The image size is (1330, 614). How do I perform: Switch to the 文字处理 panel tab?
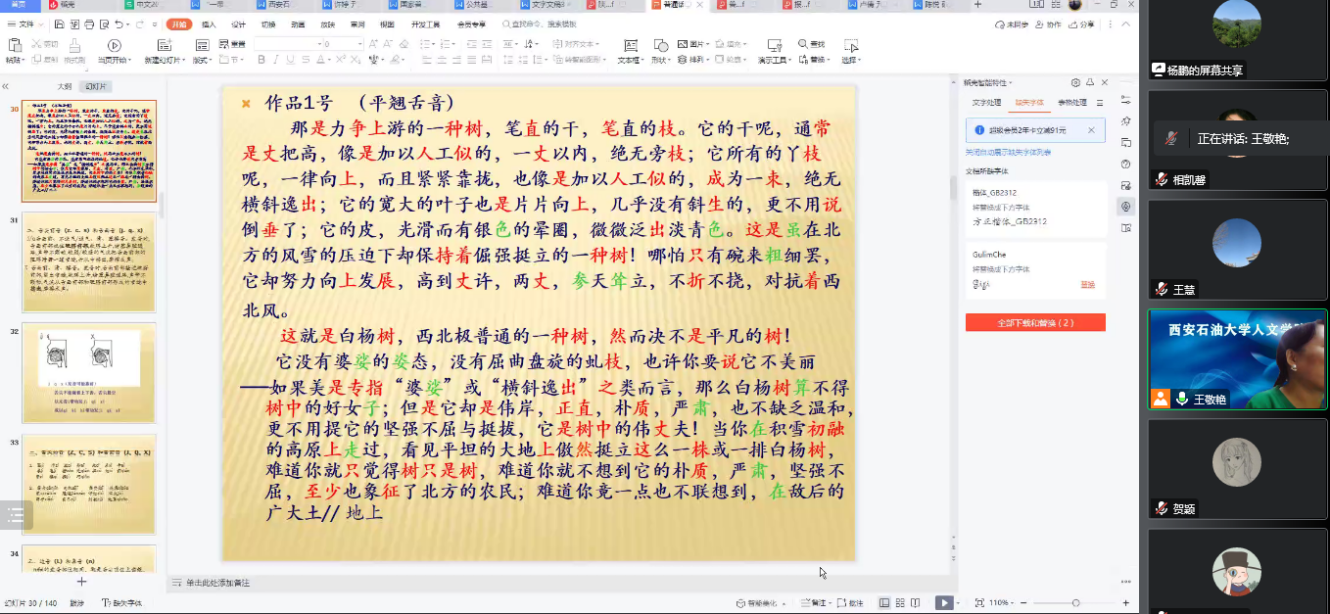pyautogui.click(x=987, y=103)
